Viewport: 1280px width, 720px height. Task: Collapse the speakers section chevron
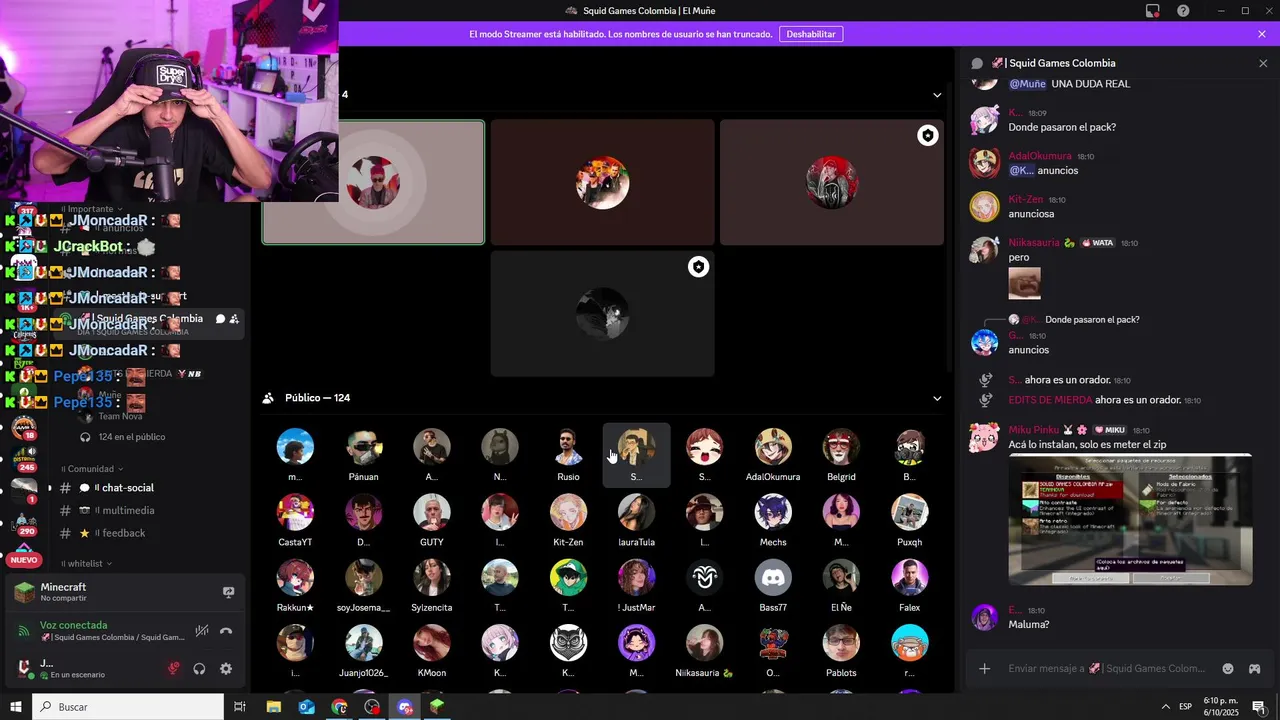click(x=937, y=95)
